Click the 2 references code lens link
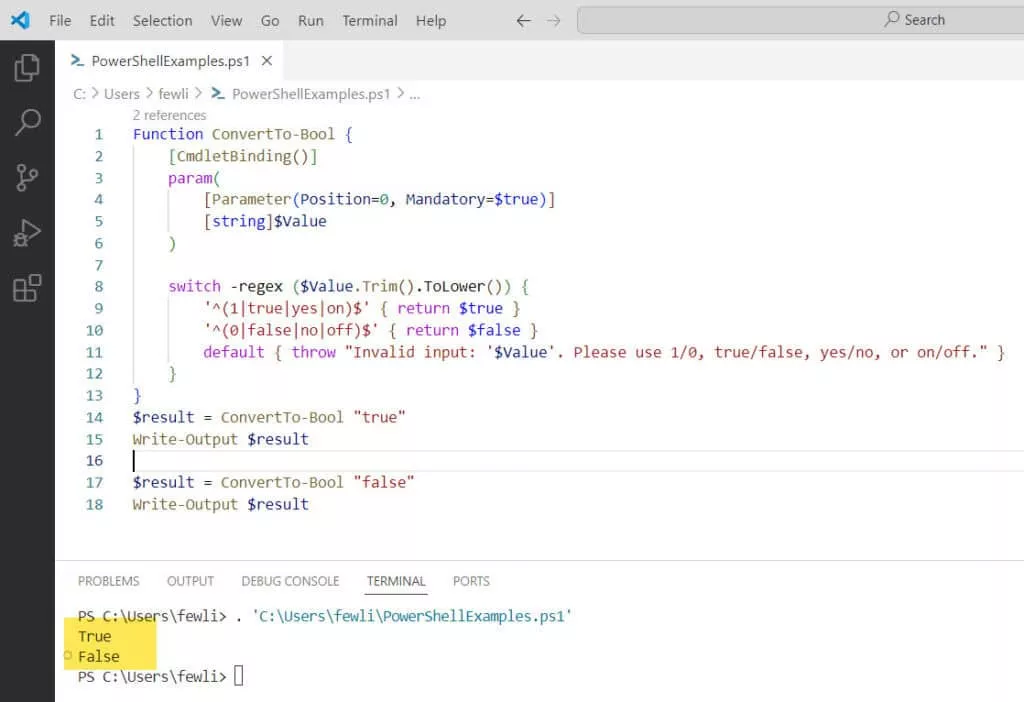This screenshot has width=1024, height=702. [x=169, y=115]
